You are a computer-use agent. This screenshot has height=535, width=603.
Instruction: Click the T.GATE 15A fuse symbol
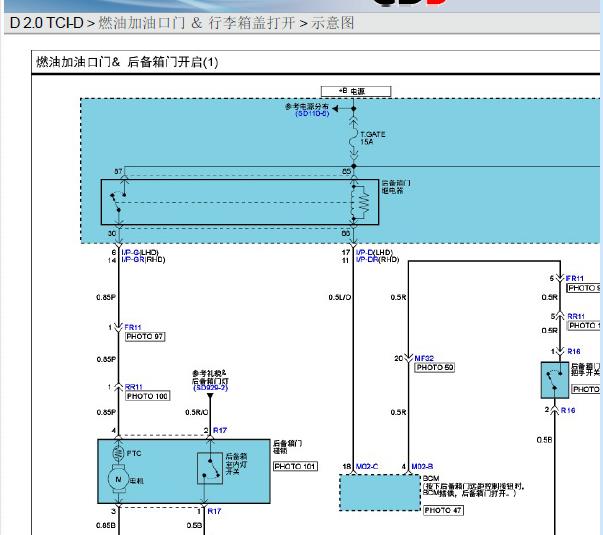pos(353,138)
